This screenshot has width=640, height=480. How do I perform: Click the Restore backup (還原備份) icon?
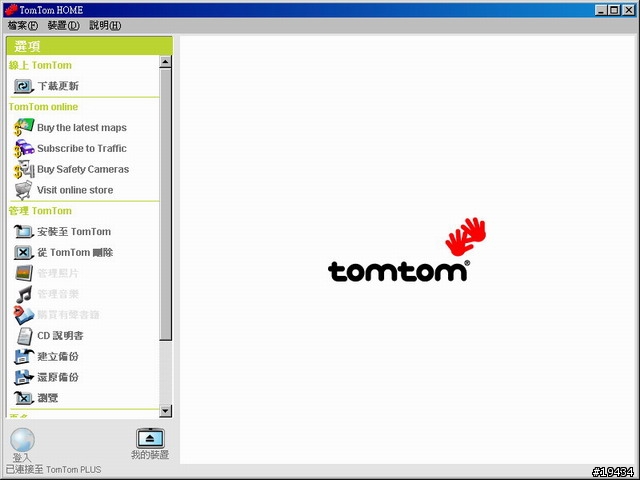coord(23,377)
